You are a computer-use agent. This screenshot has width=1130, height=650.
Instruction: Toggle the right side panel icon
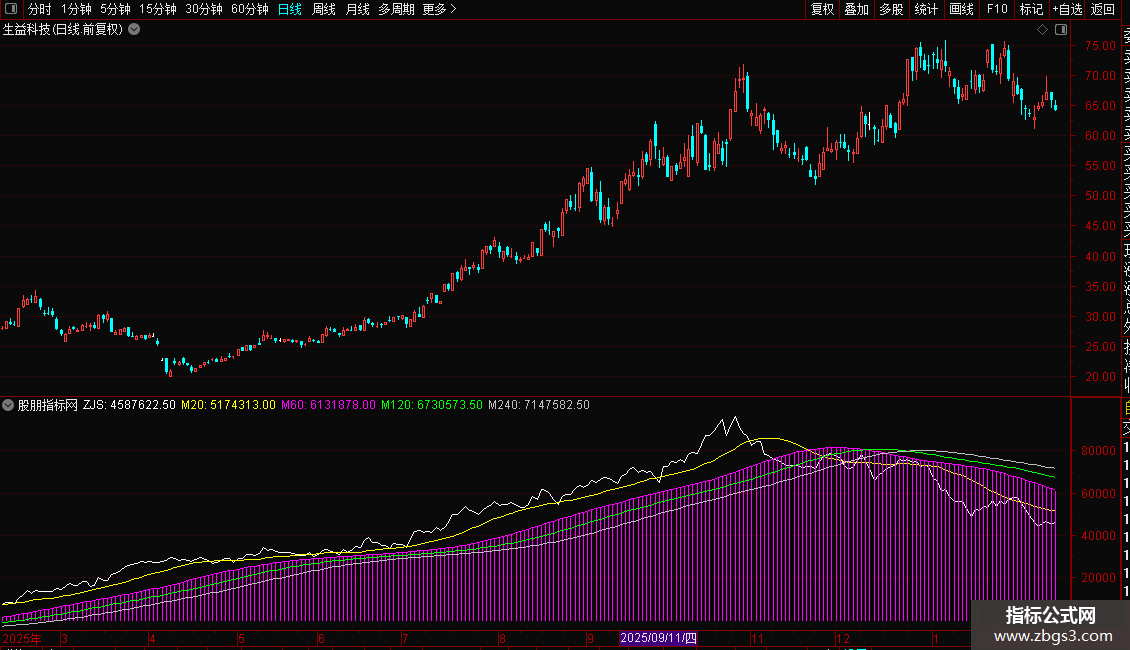pos(1061,30)
